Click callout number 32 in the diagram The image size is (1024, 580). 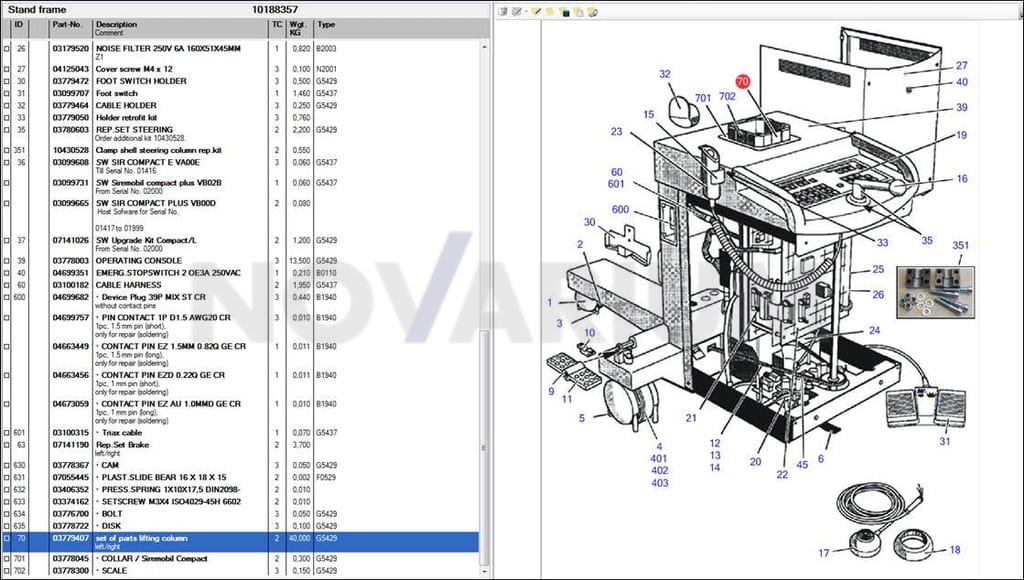coord(665,74)
